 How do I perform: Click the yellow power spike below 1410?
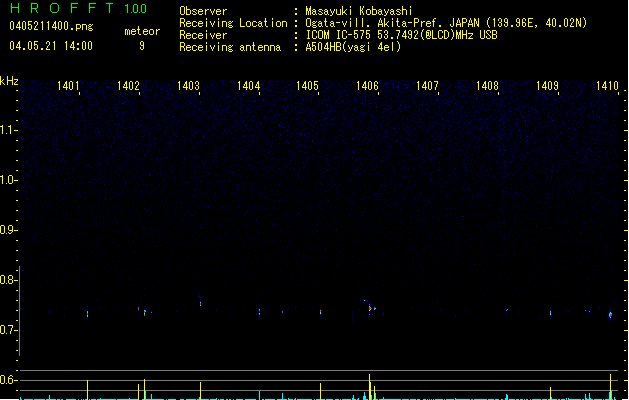coord(610,387)
